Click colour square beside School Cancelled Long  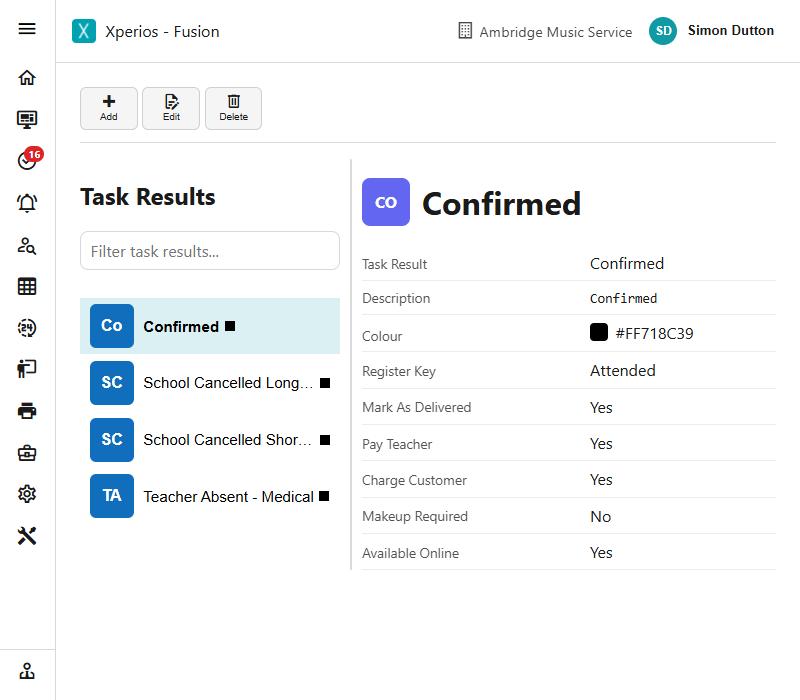point(325,383)
